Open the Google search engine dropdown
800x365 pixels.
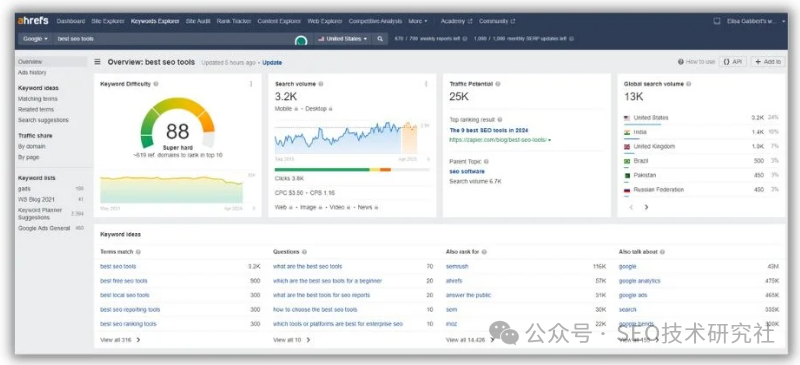(x=36, y=39)
